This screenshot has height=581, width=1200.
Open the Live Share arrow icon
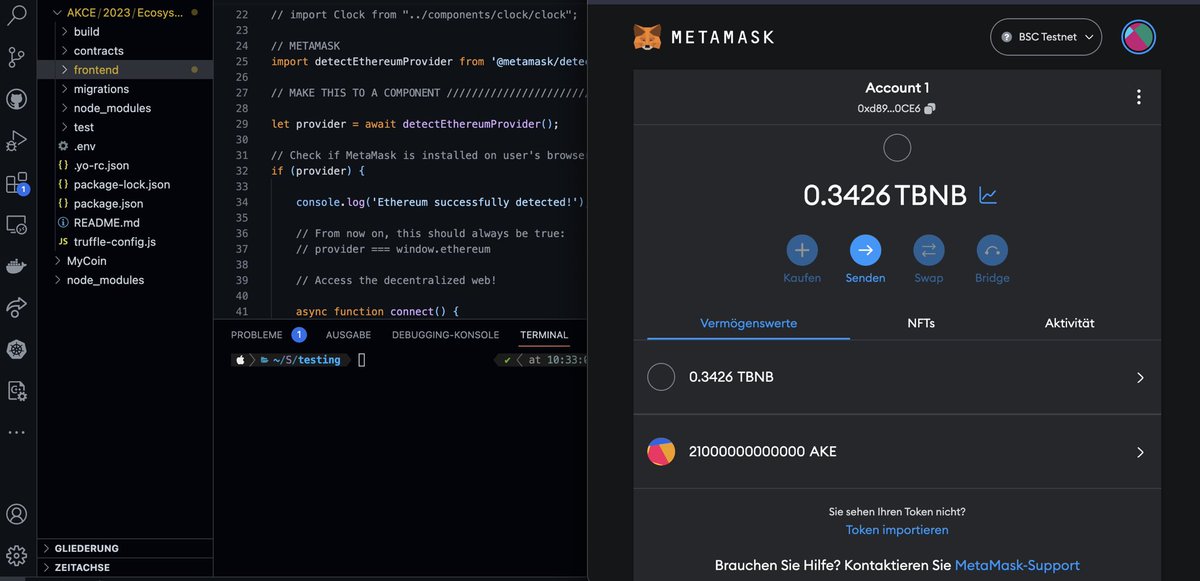(16, 308)
